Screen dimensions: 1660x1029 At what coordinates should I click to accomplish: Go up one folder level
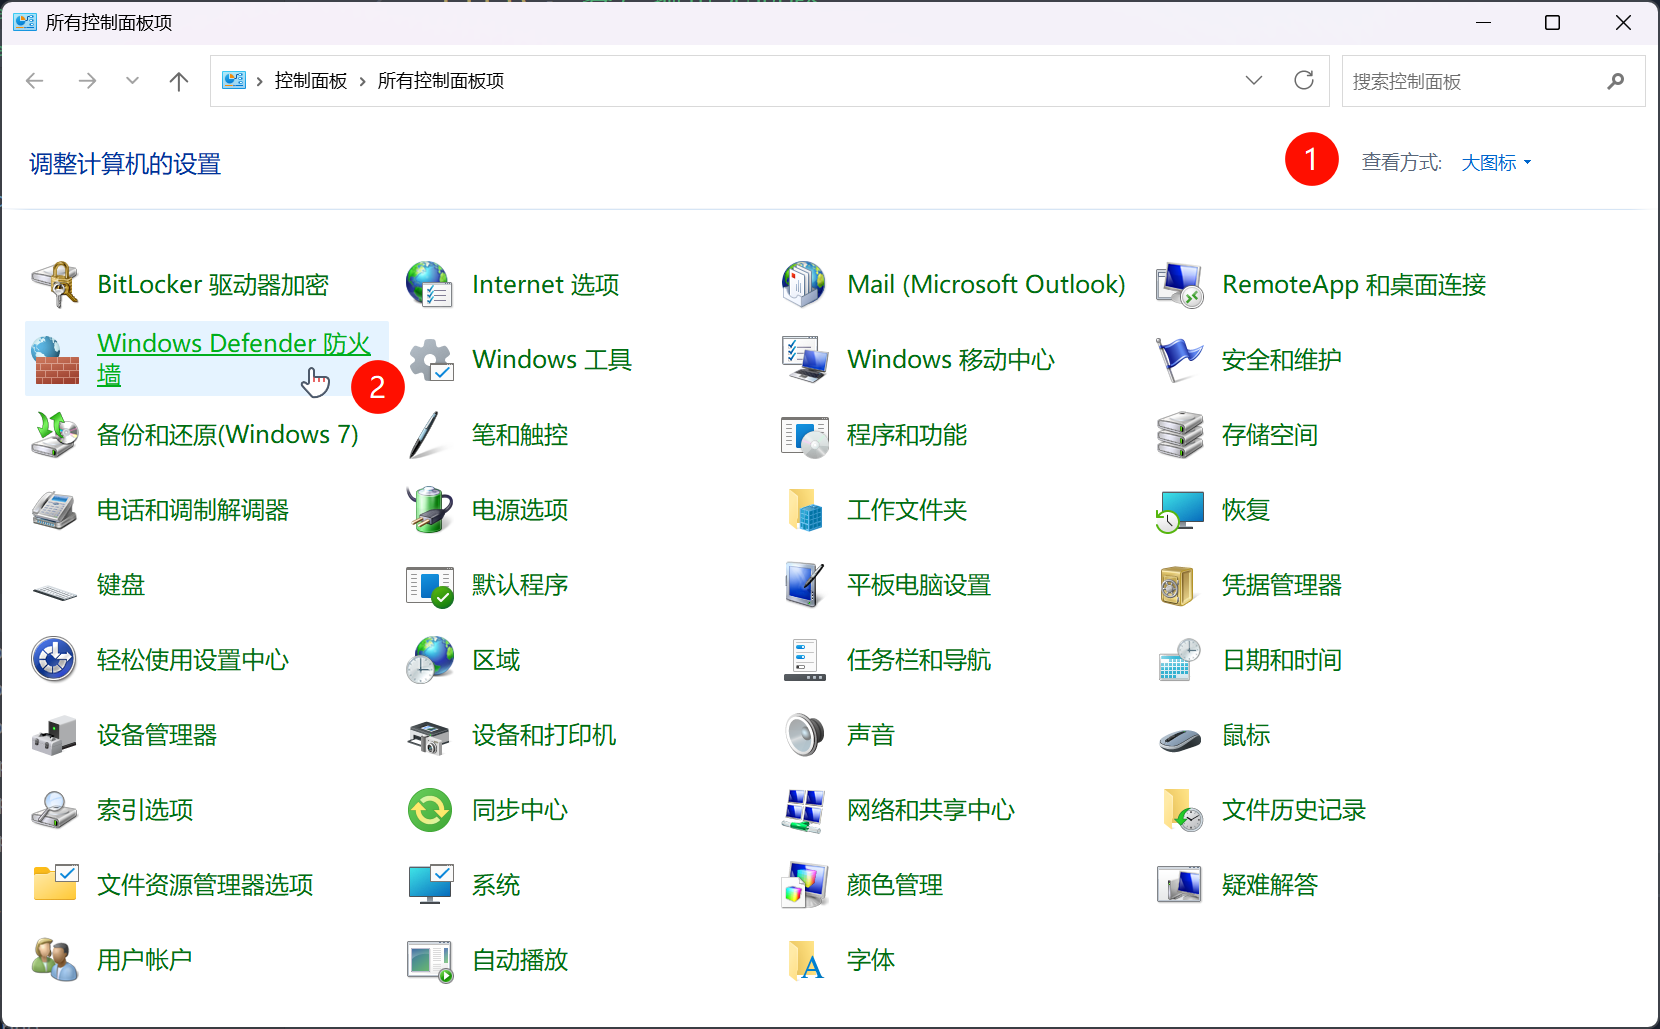(x=179, y=81)
